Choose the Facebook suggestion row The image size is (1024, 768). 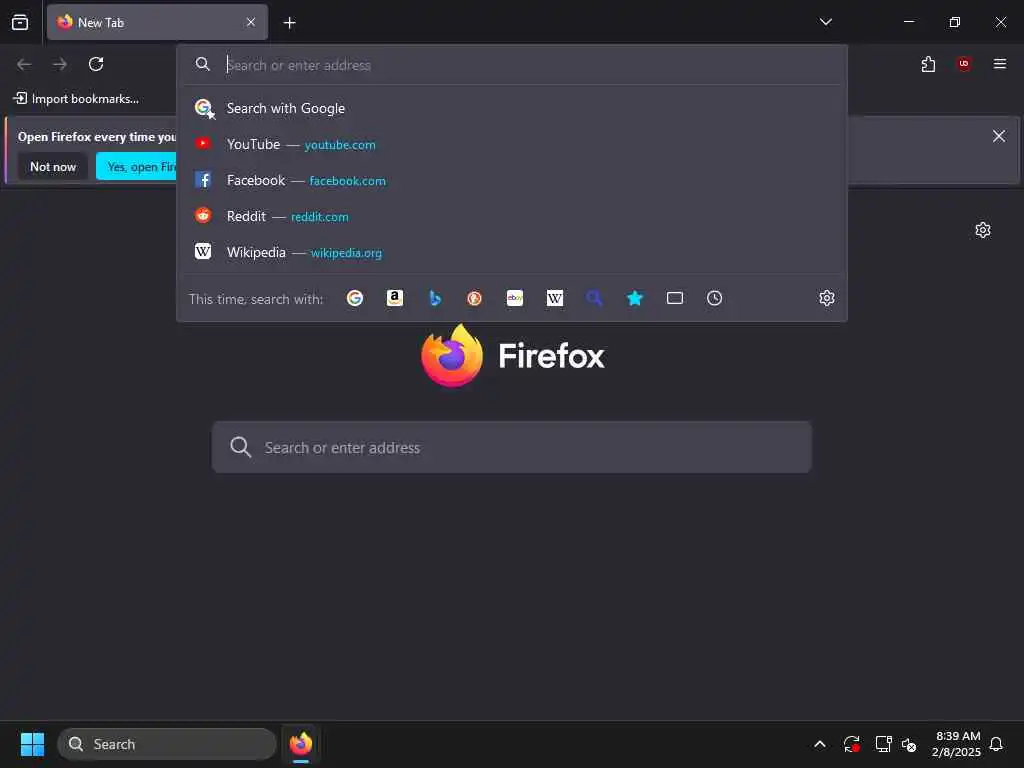coord(512,180)
